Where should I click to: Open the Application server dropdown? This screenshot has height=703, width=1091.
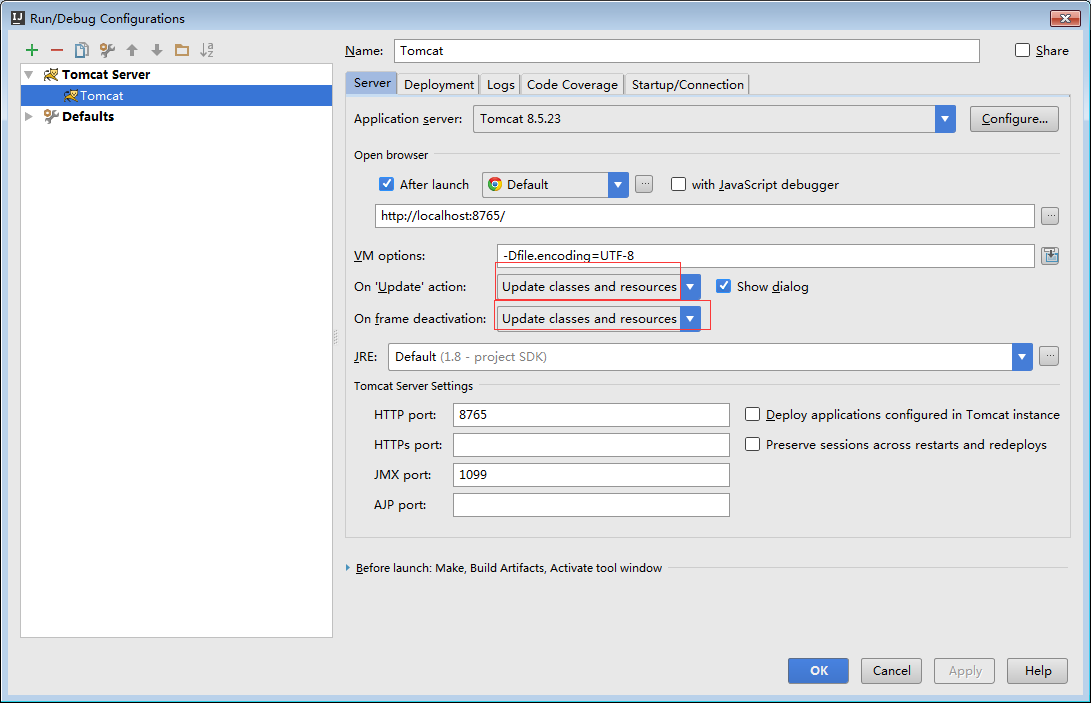click(945, 119)
